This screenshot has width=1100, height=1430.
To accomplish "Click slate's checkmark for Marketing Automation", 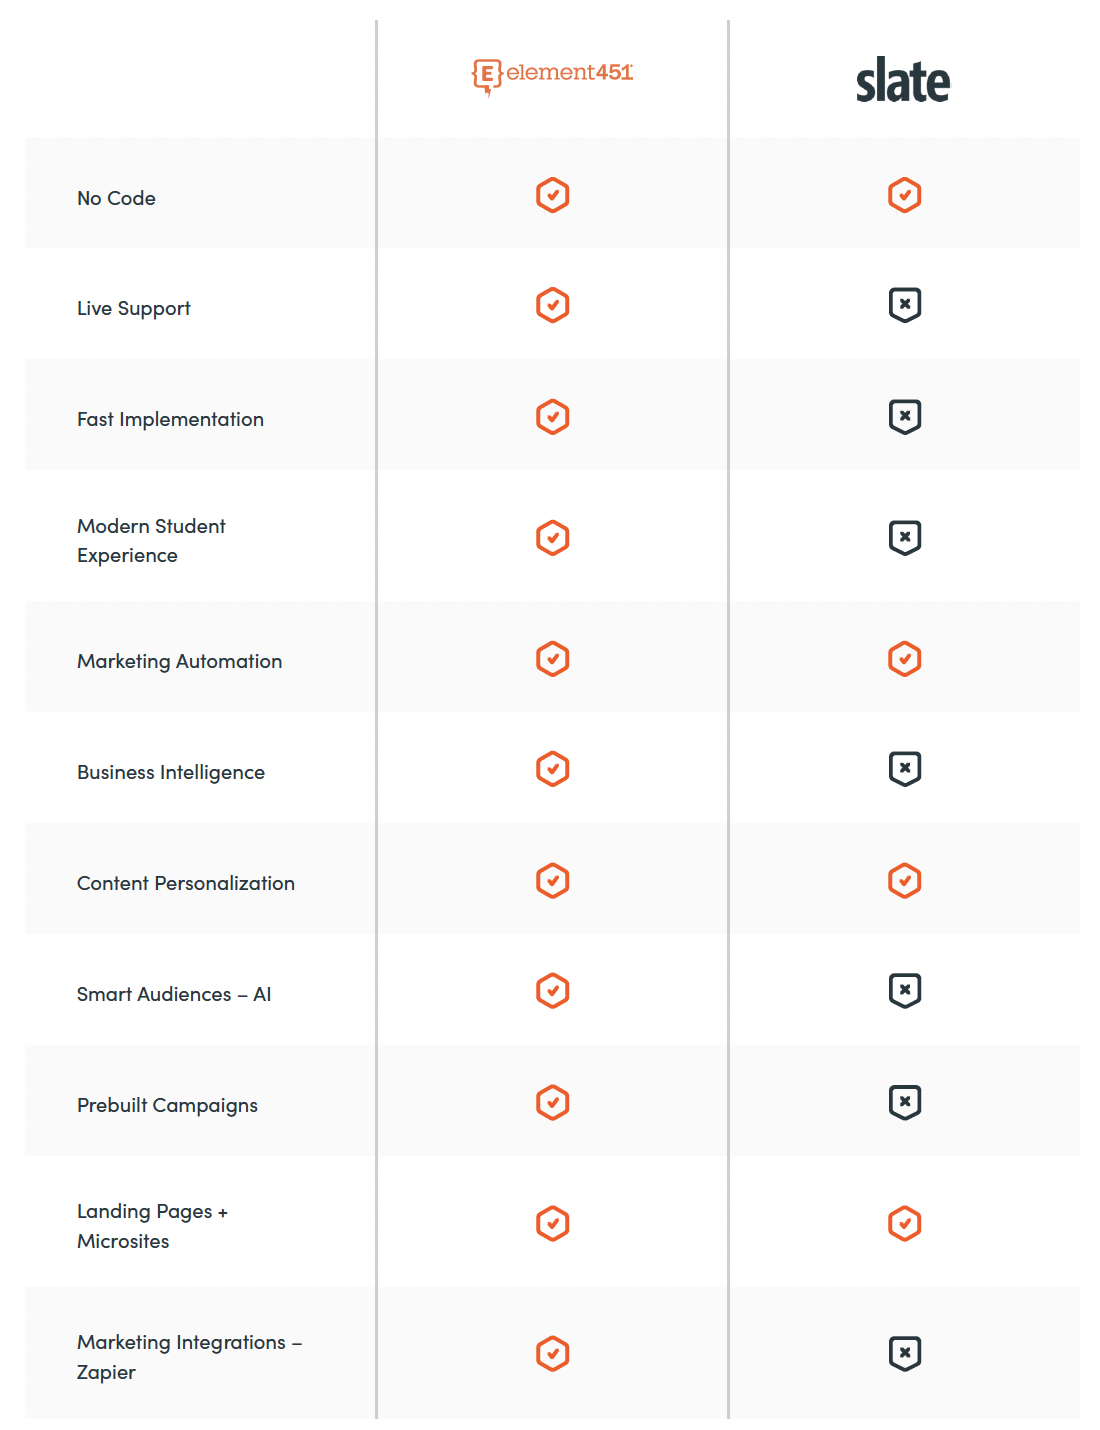I will click(x=905, y=659).
